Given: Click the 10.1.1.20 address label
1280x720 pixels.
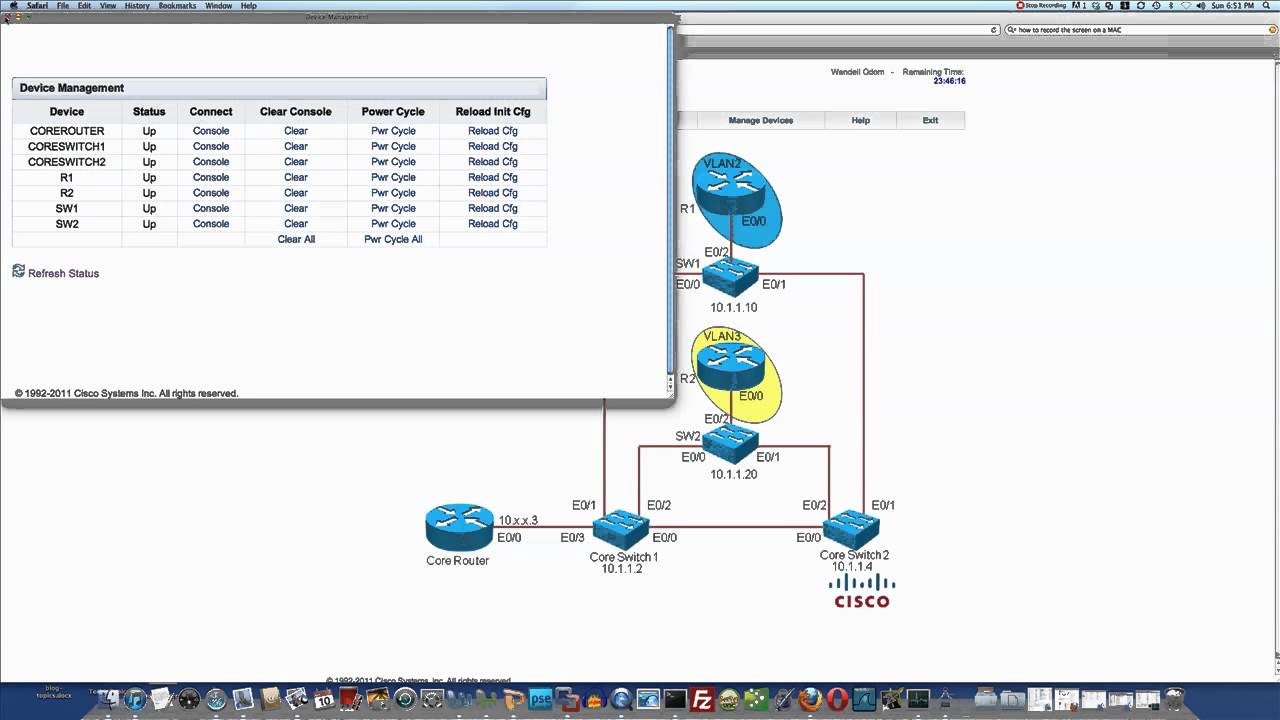Looking at the screenshot, I should click(733, 474).
